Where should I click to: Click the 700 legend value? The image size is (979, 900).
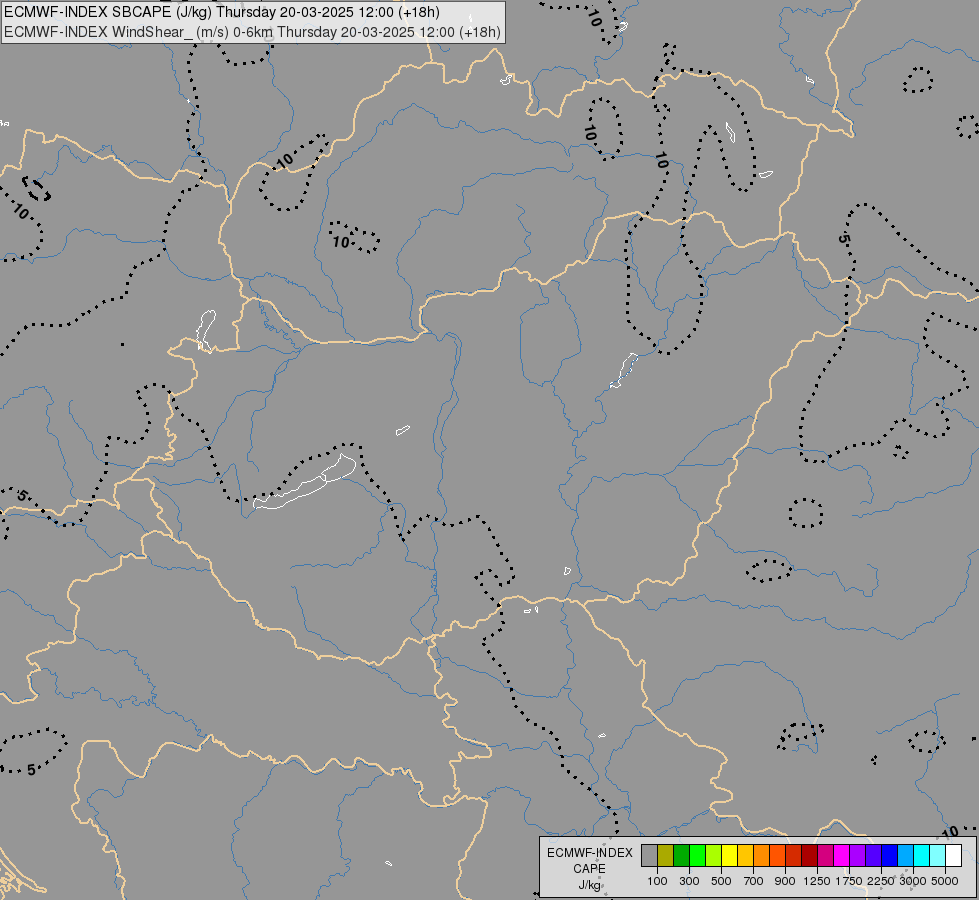(x=754, y=881)
